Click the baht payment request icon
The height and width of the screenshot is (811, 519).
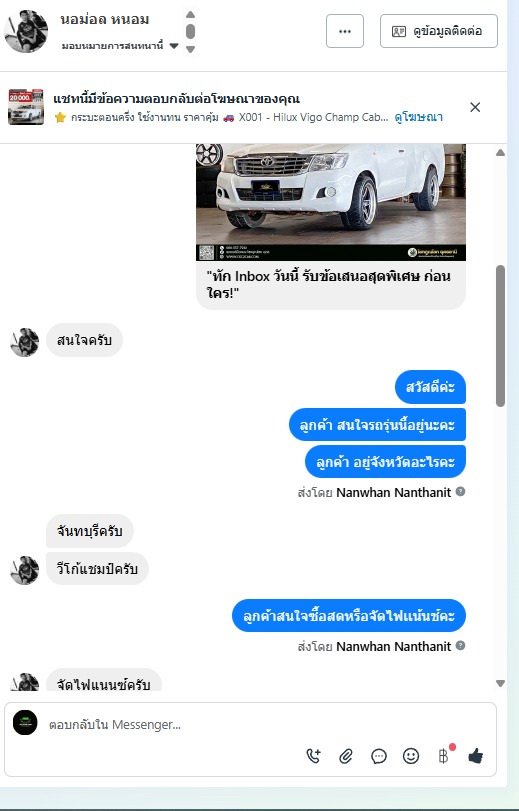pos(443,756)
